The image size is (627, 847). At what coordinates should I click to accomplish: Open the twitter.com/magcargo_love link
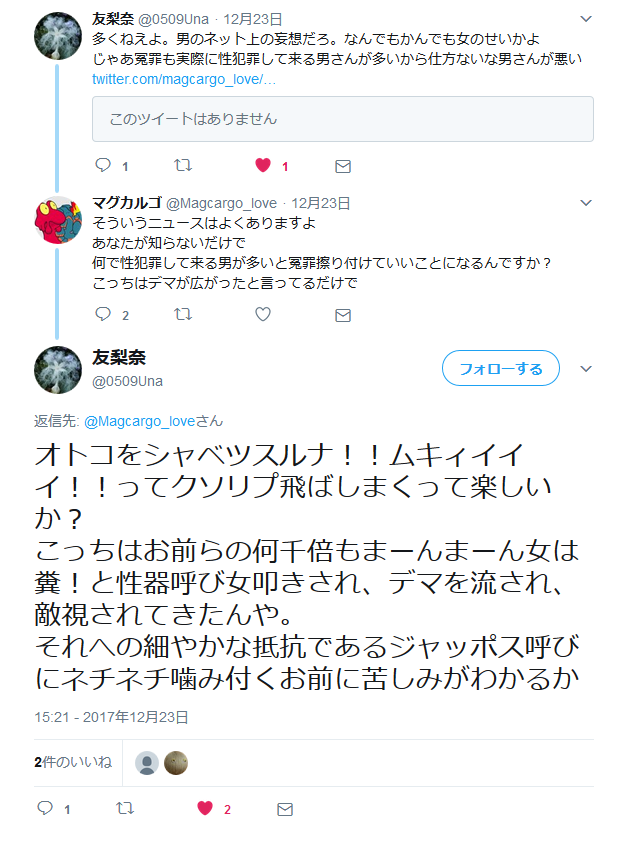(183, 78)
